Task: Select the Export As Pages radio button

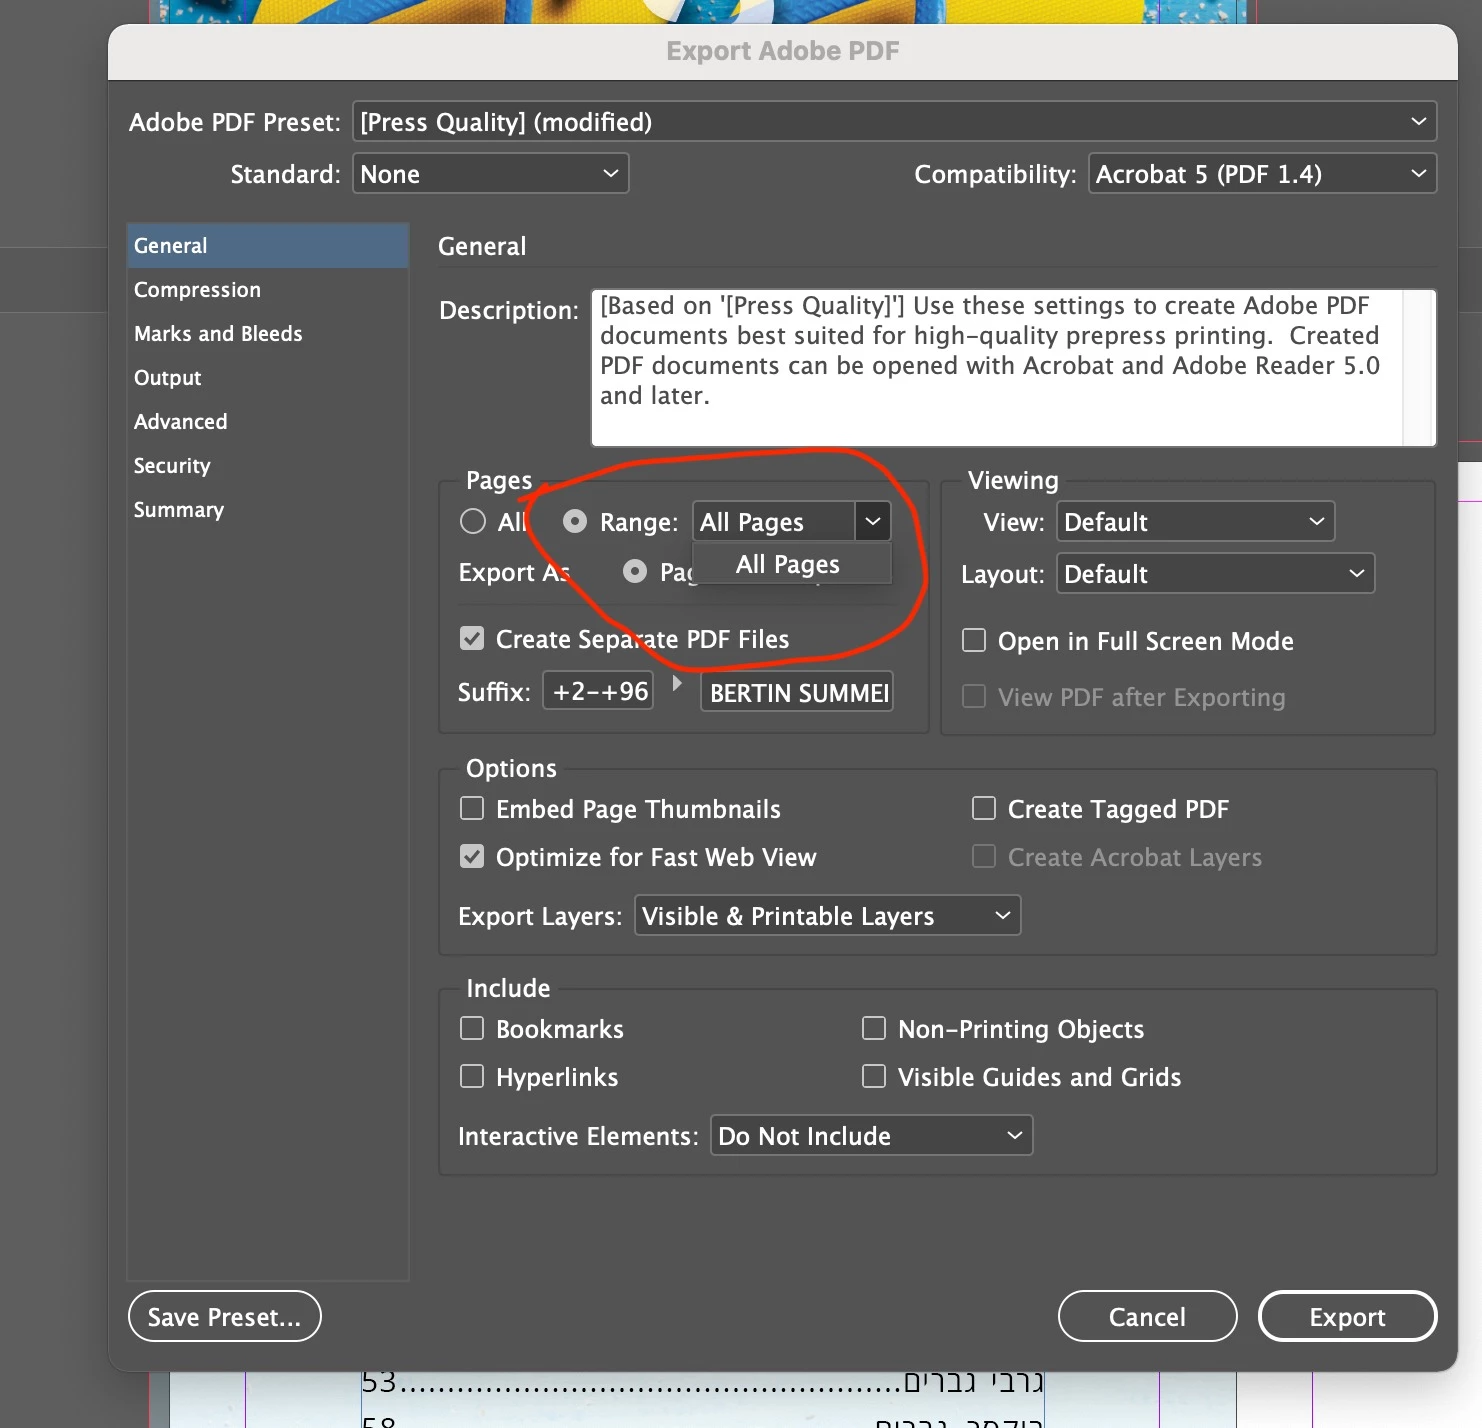Action: 635,572
